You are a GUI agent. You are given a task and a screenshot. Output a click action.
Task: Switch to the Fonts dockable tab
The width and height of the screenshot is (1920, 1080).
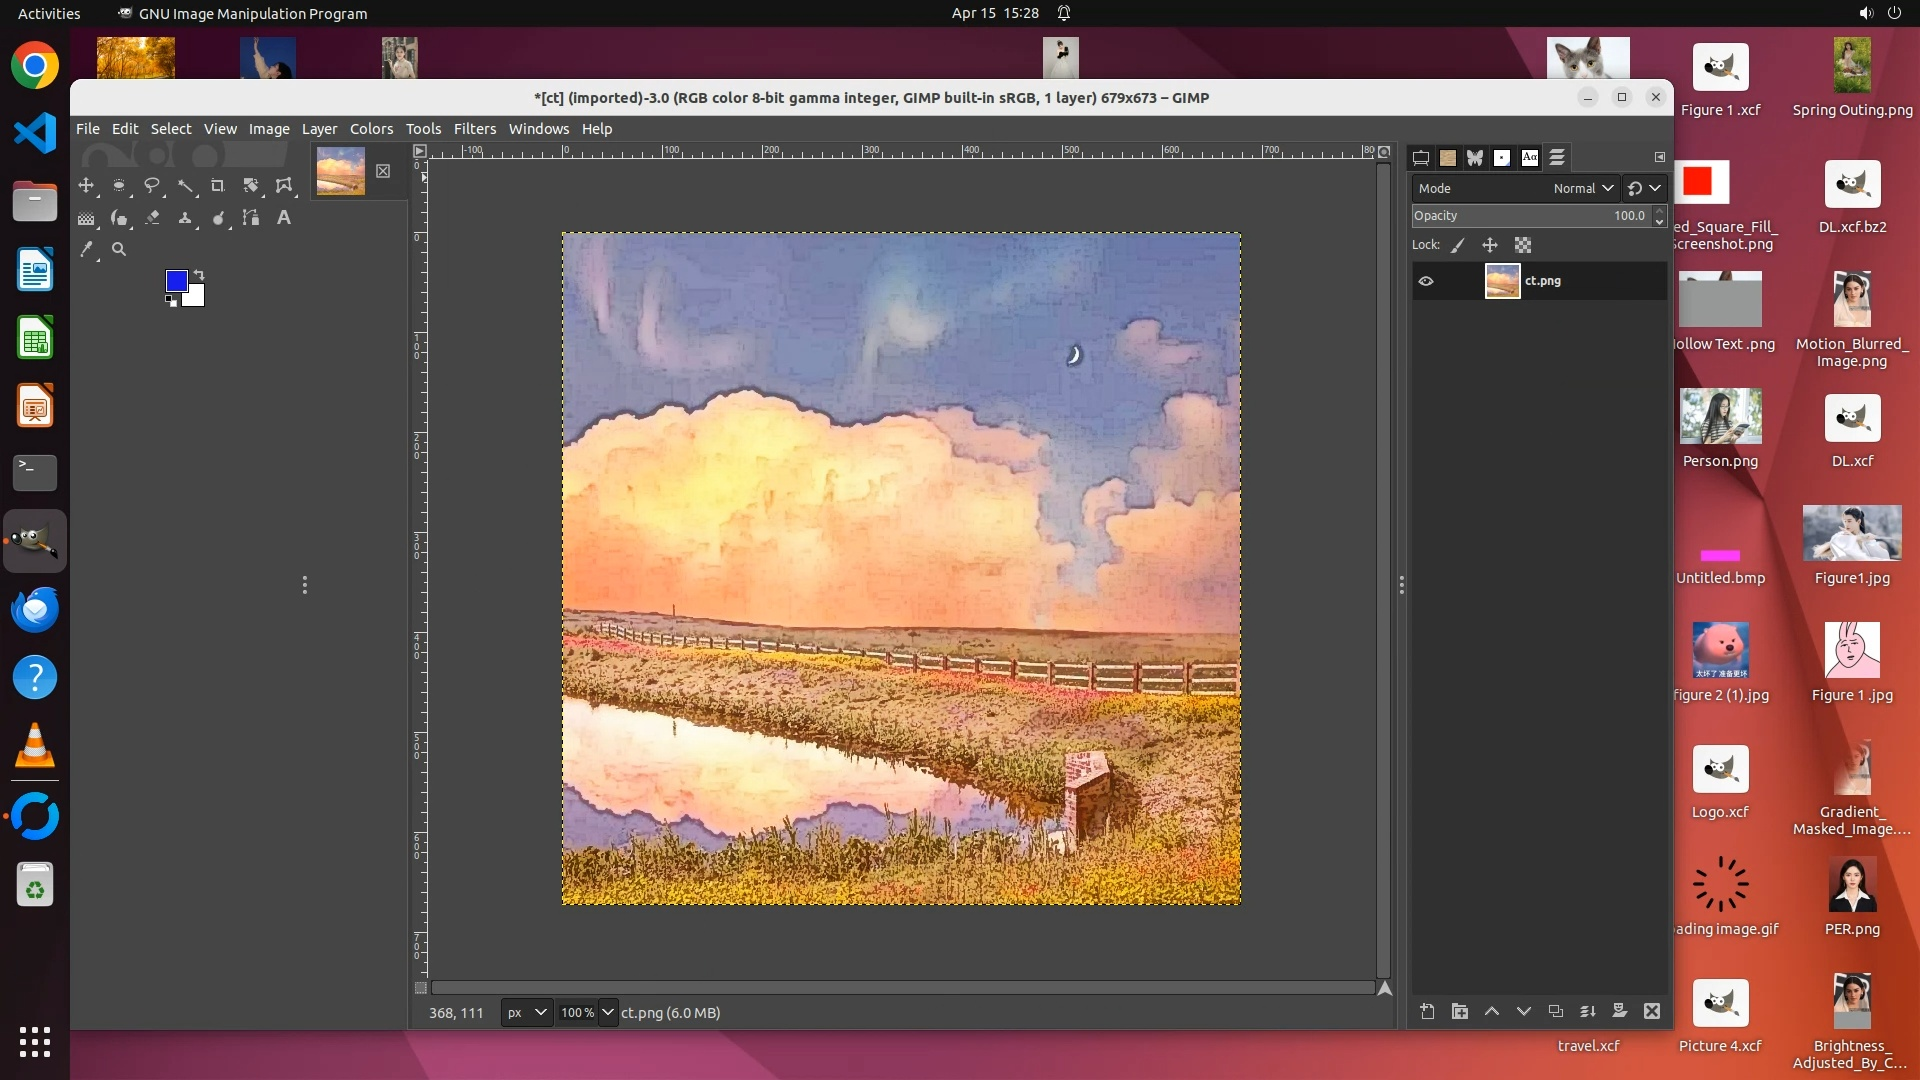(x=1529, y=158)
